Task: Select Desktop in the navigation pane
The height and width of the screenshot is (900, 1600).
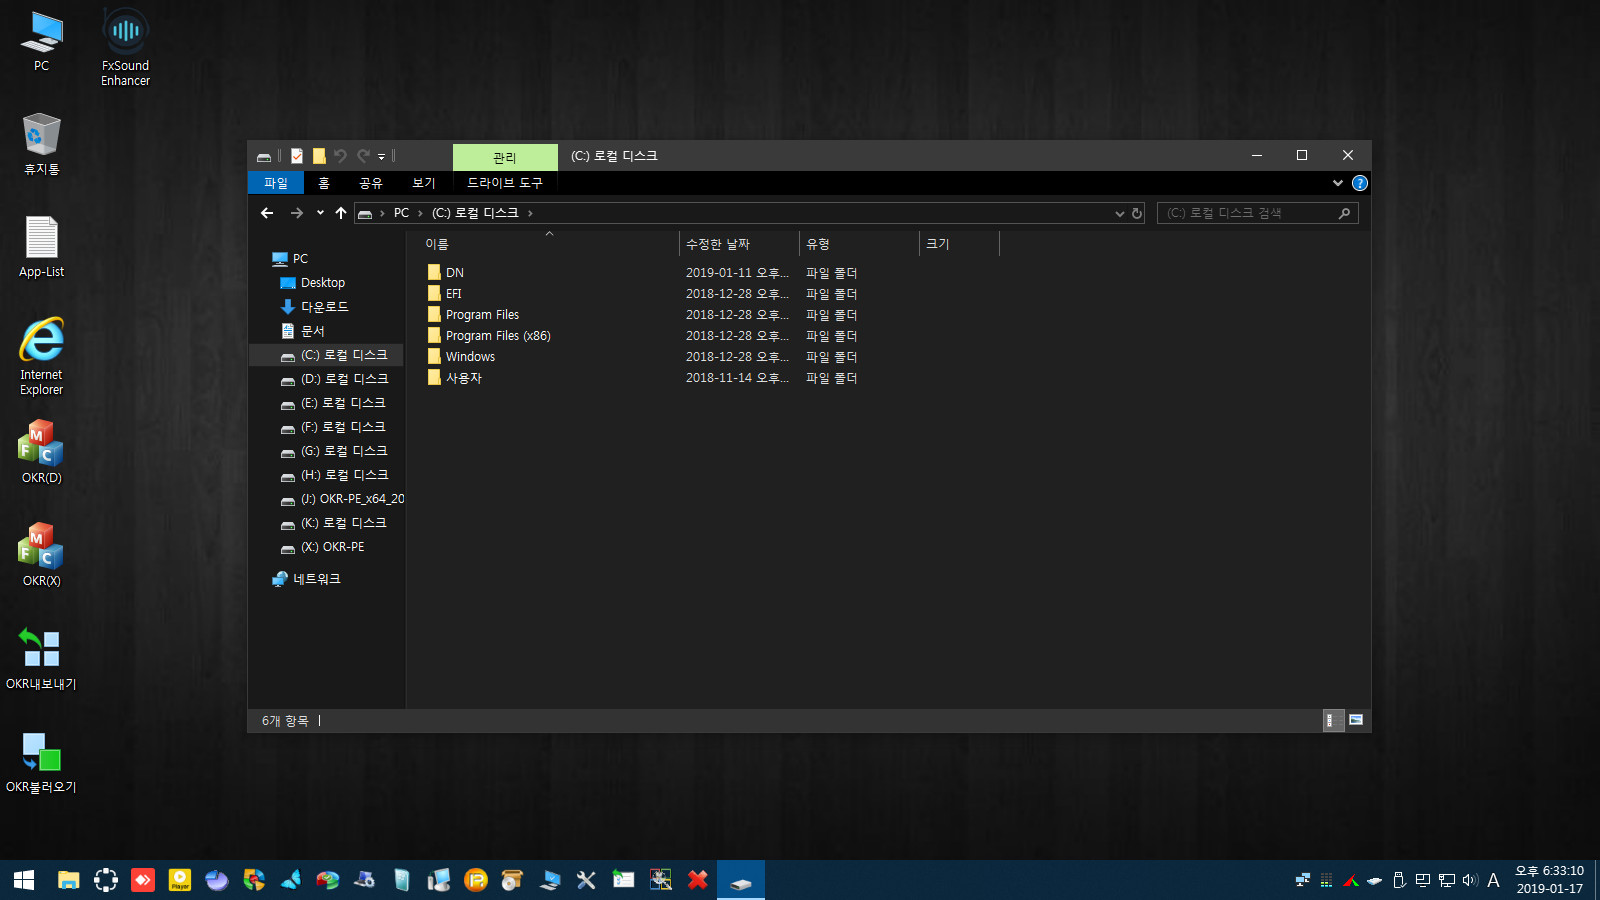Action: 313,283
